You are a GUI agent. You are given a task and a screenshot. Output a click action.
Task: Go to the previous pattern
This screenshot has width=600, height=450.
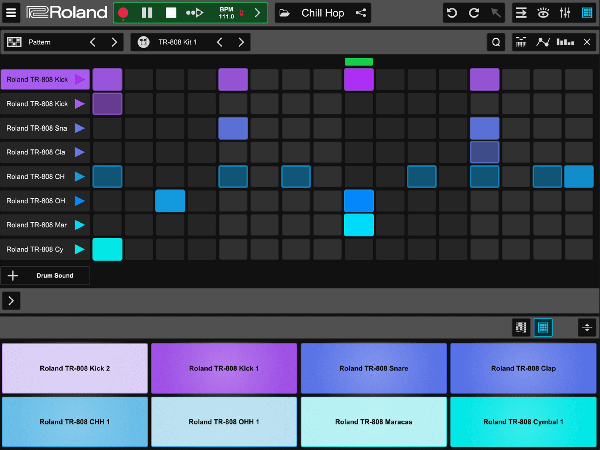pos(93,42)
